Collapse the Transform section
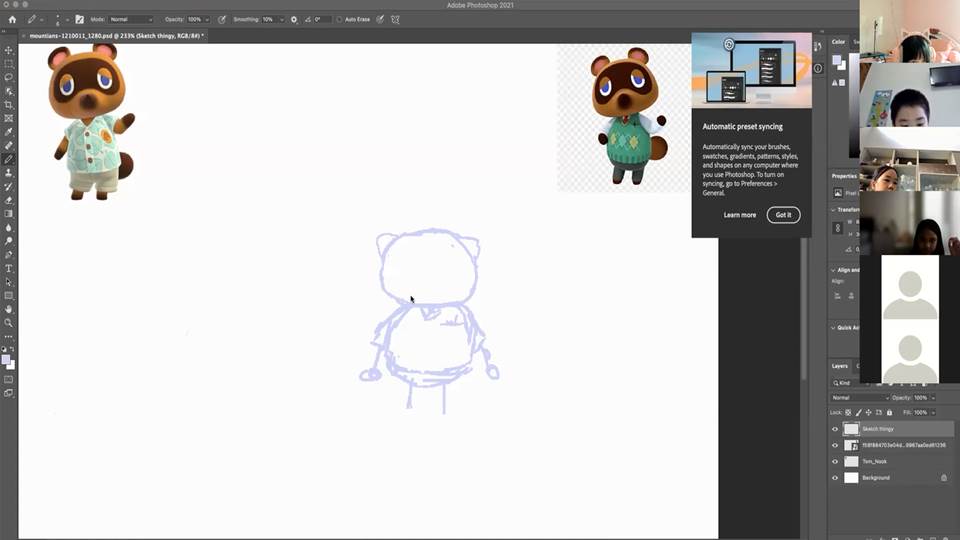960x540 pixels. 833,209
